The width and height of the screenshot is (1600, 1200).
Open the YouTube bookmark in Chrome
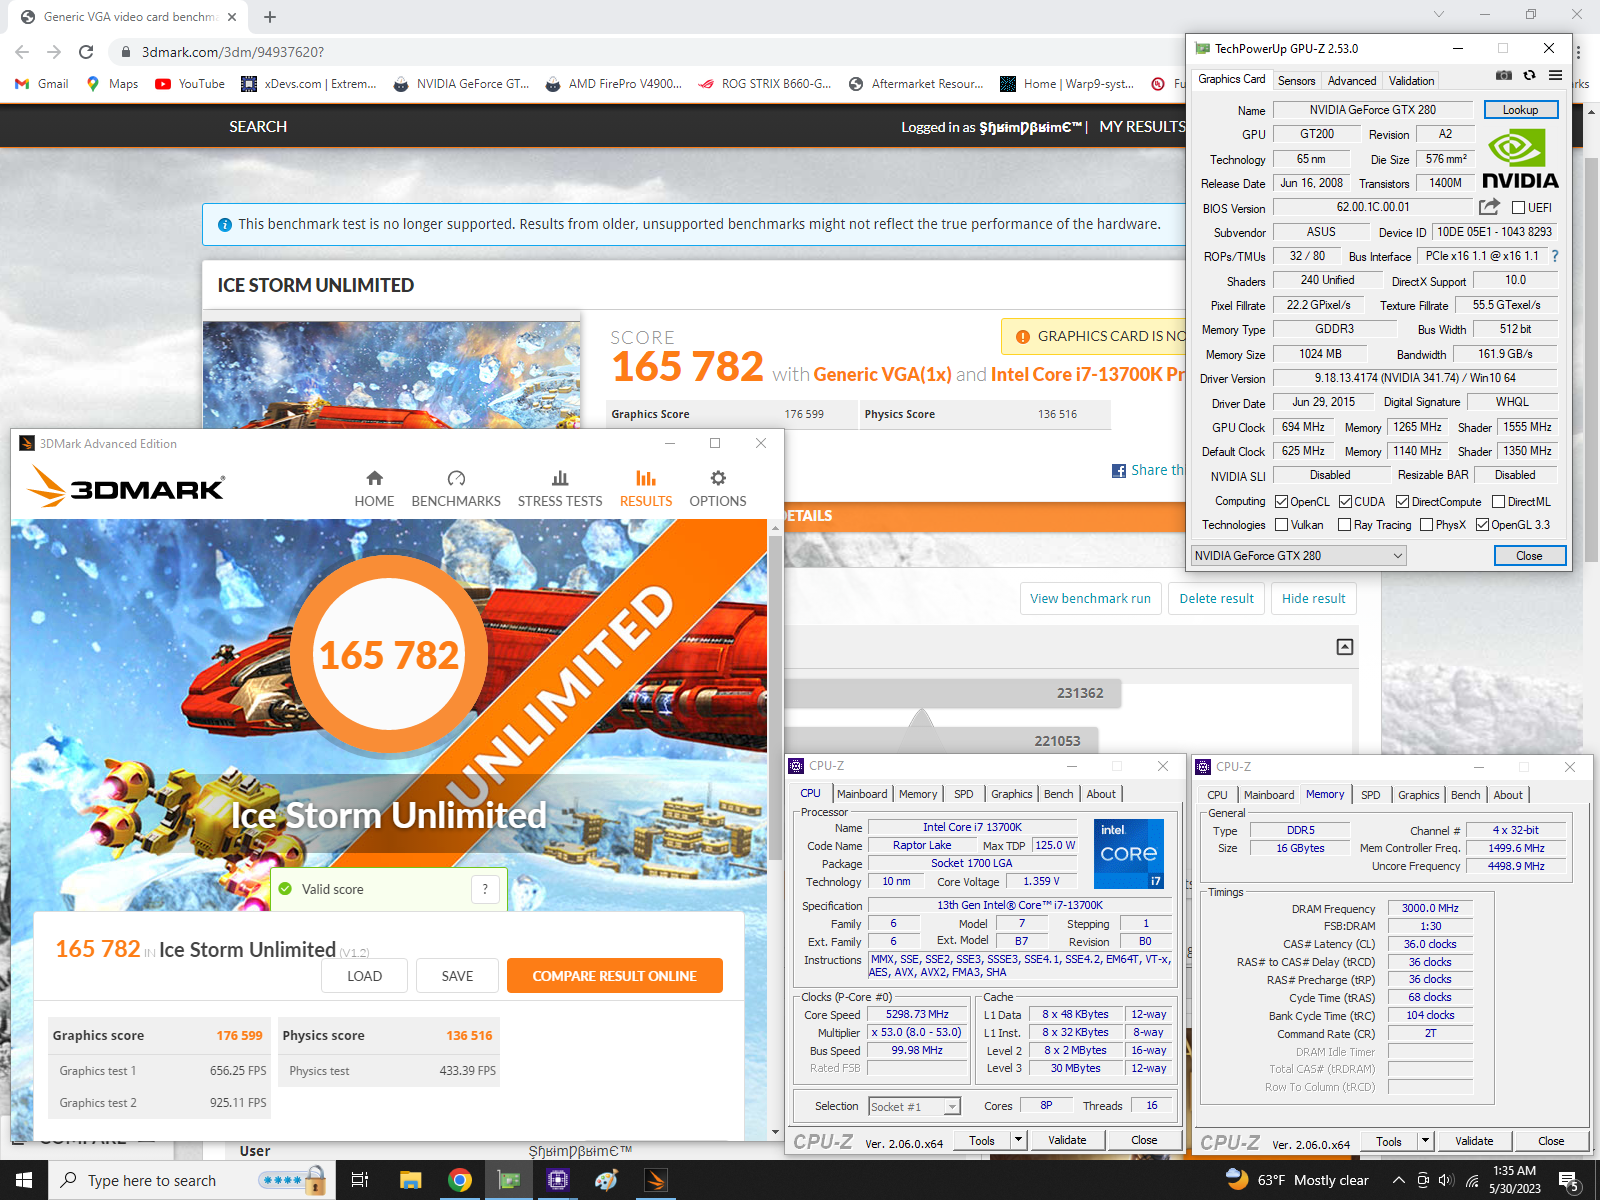click(190, 84)
